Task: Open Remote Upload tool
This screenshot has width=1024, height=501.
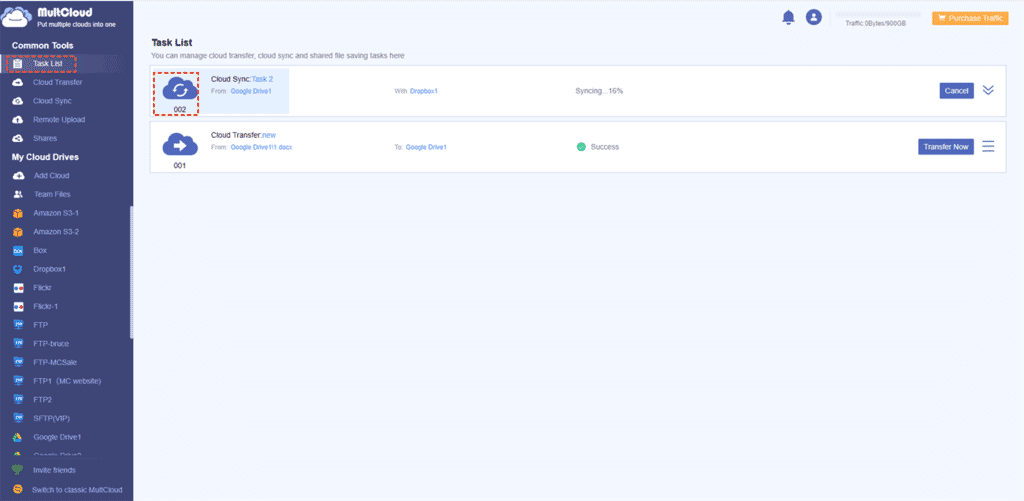Action: [59, 120]
